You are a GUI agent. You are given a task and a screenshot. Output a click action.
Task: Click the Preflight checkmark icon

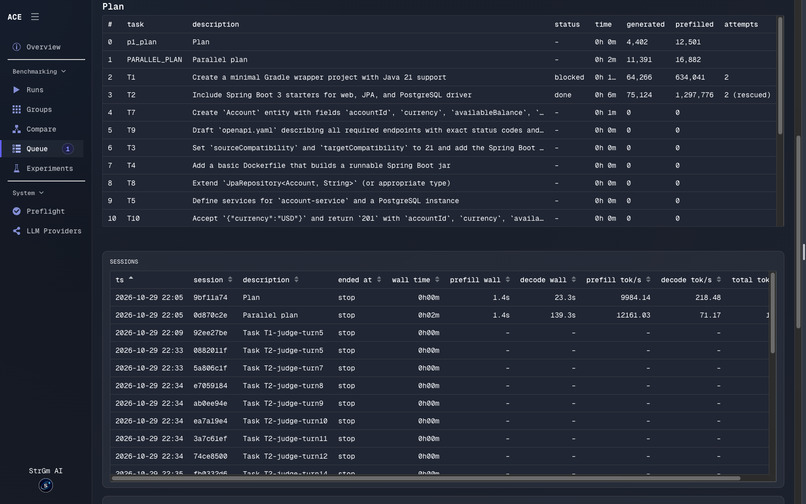click(x=16, y=211)
